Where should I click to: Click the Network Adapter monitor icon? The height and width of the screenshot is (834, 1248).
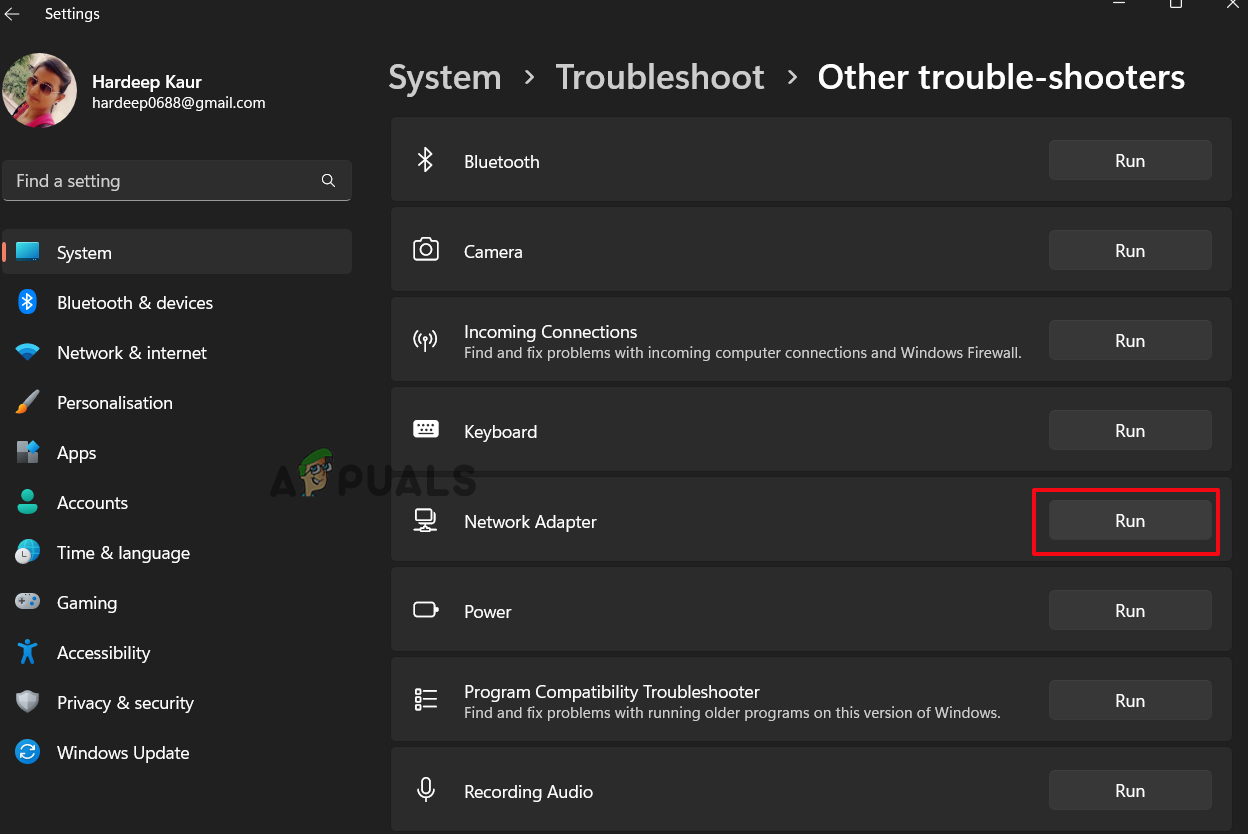pos(426,520)
